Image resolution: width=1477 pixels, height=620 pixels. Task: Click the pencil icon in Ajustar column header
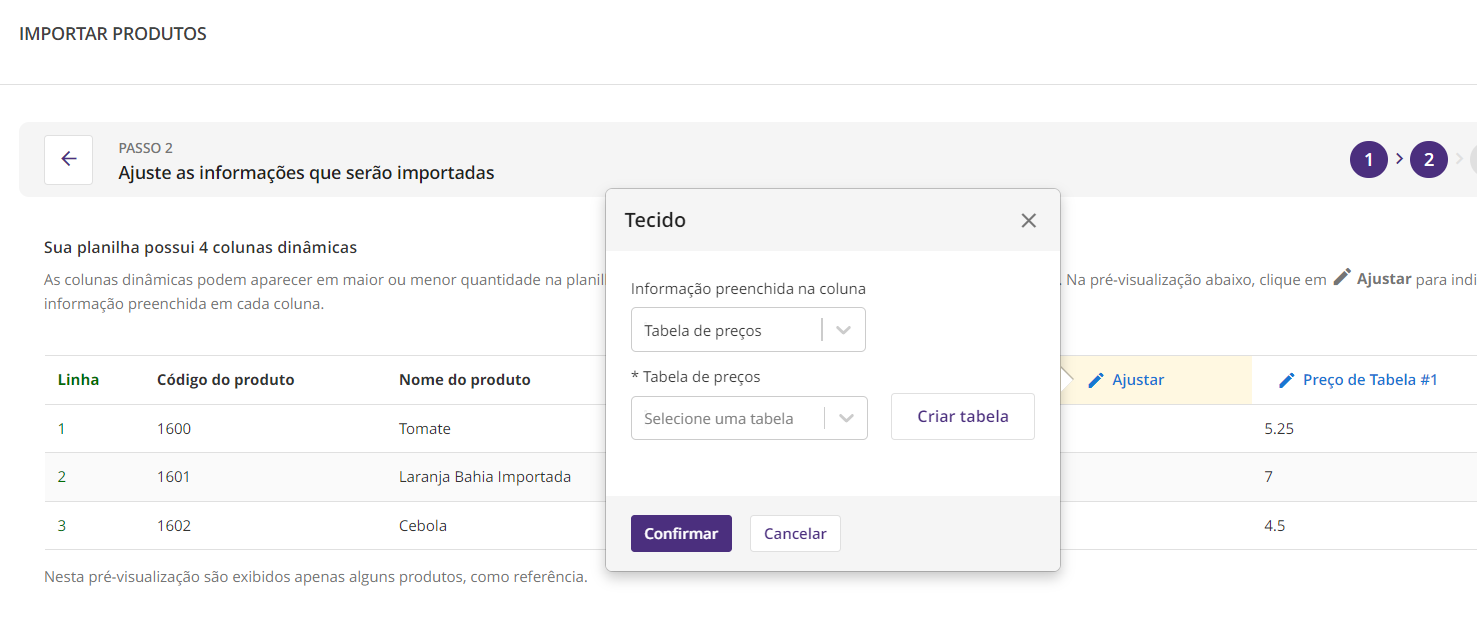pos(1096,380)
